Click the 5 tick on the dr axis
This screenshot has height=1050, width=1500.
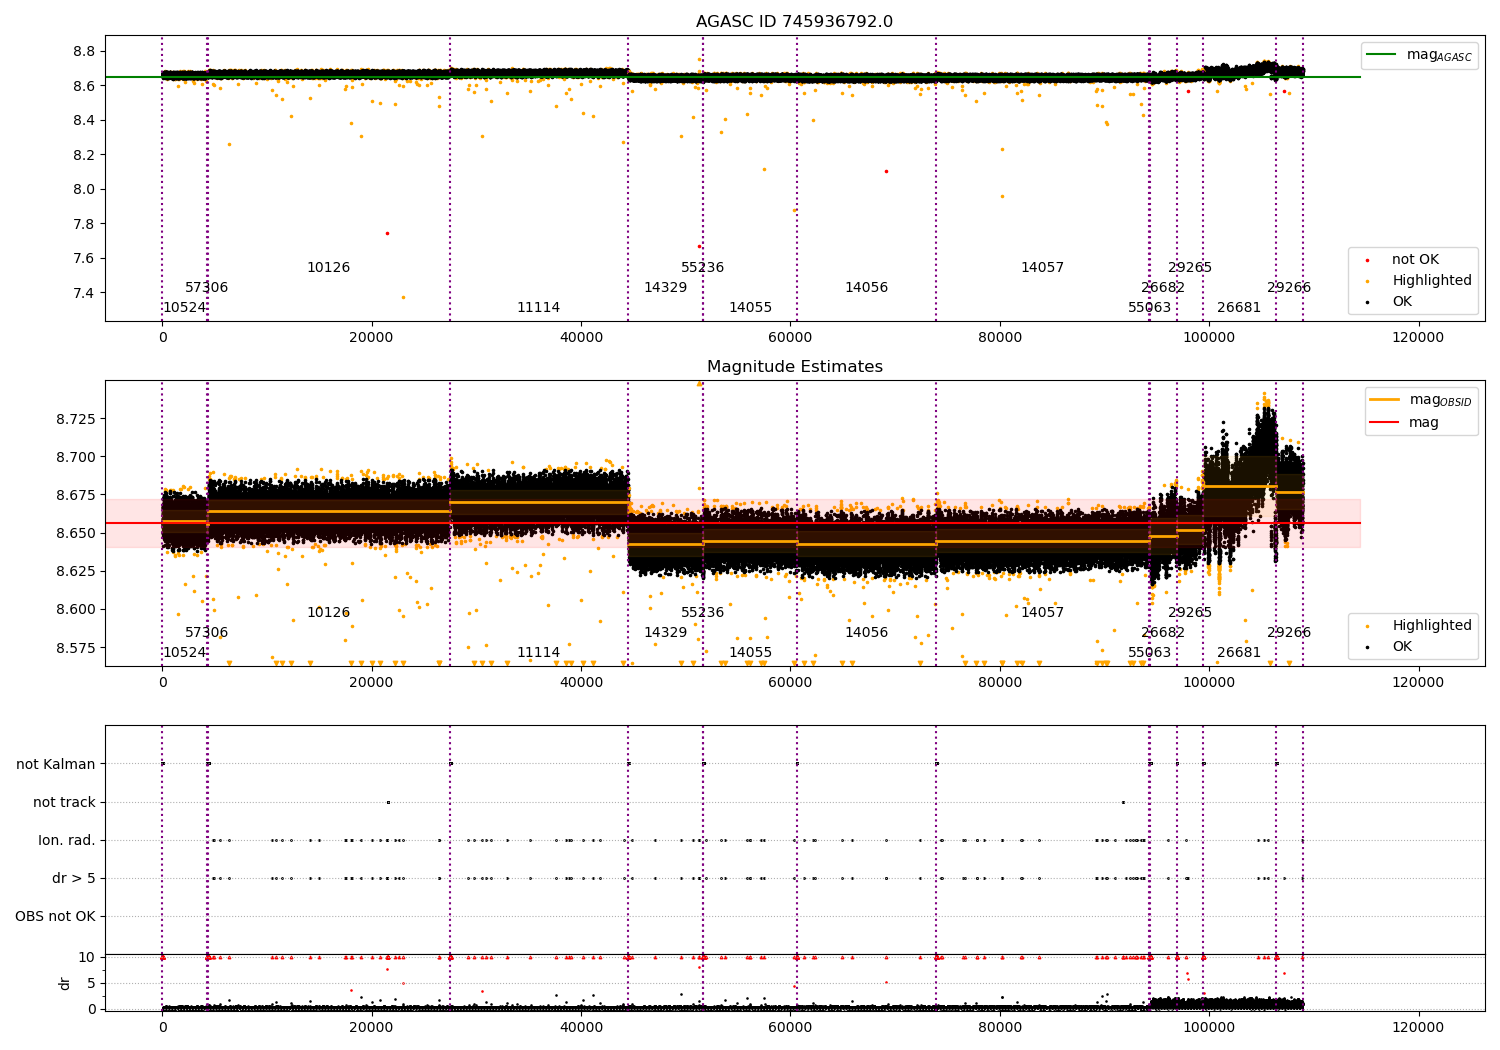coord(91,983)
